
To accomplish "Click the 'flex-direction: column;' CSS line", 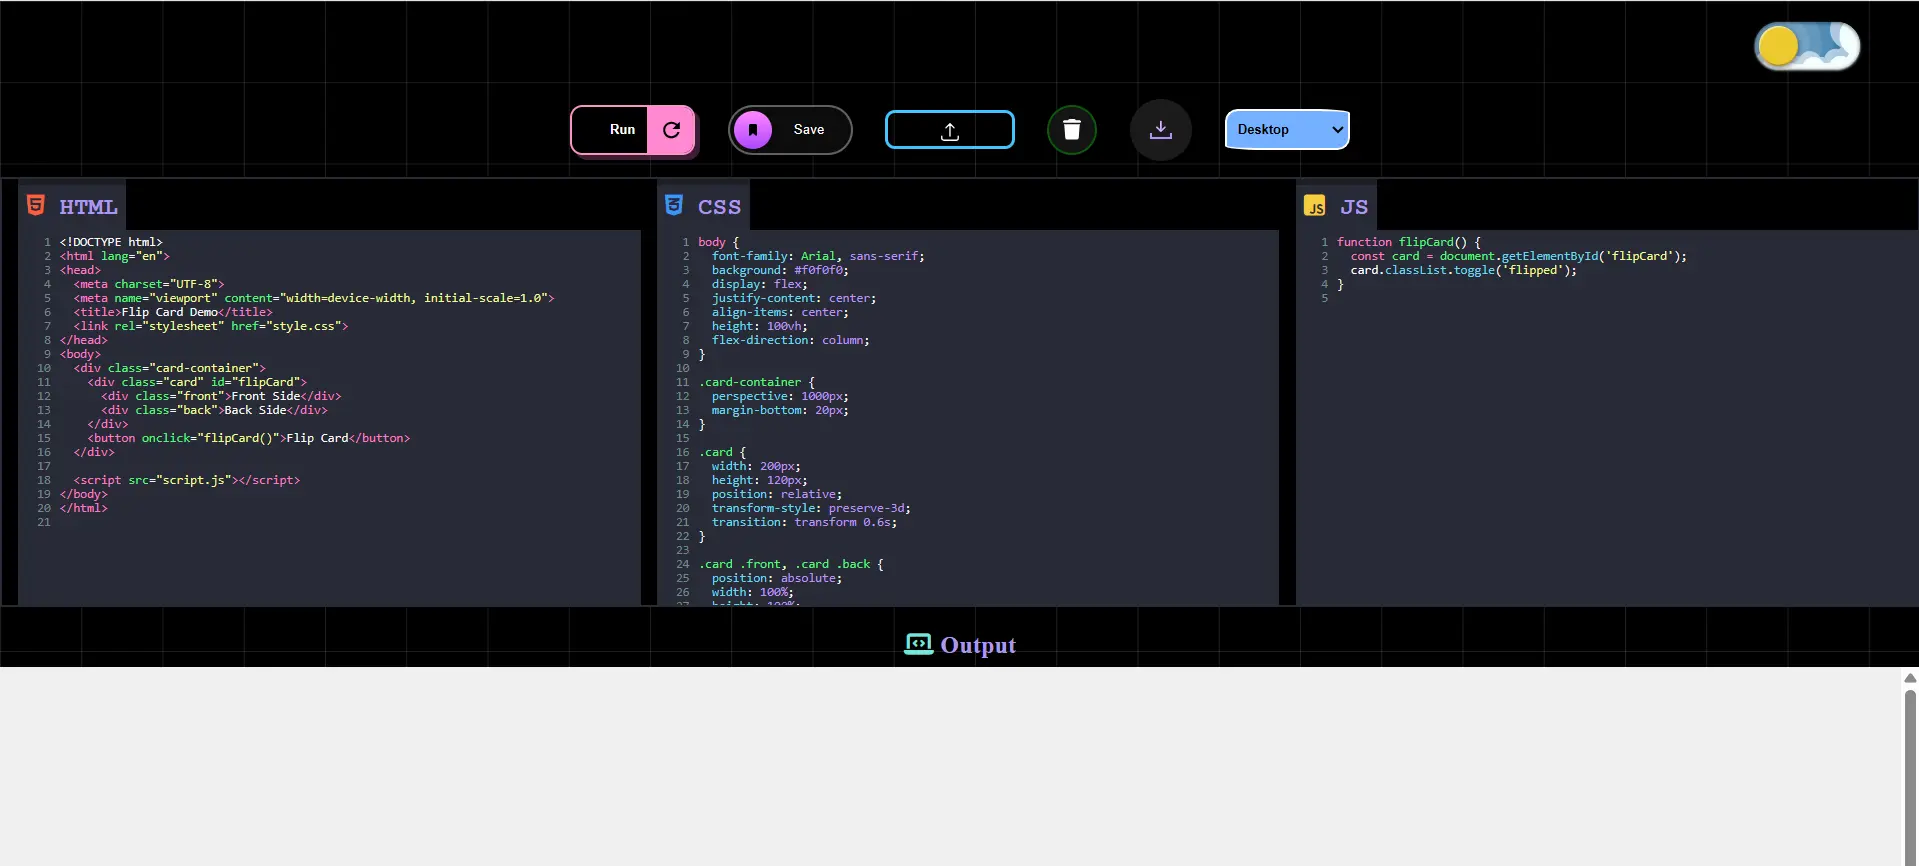I will pos(791,340).
